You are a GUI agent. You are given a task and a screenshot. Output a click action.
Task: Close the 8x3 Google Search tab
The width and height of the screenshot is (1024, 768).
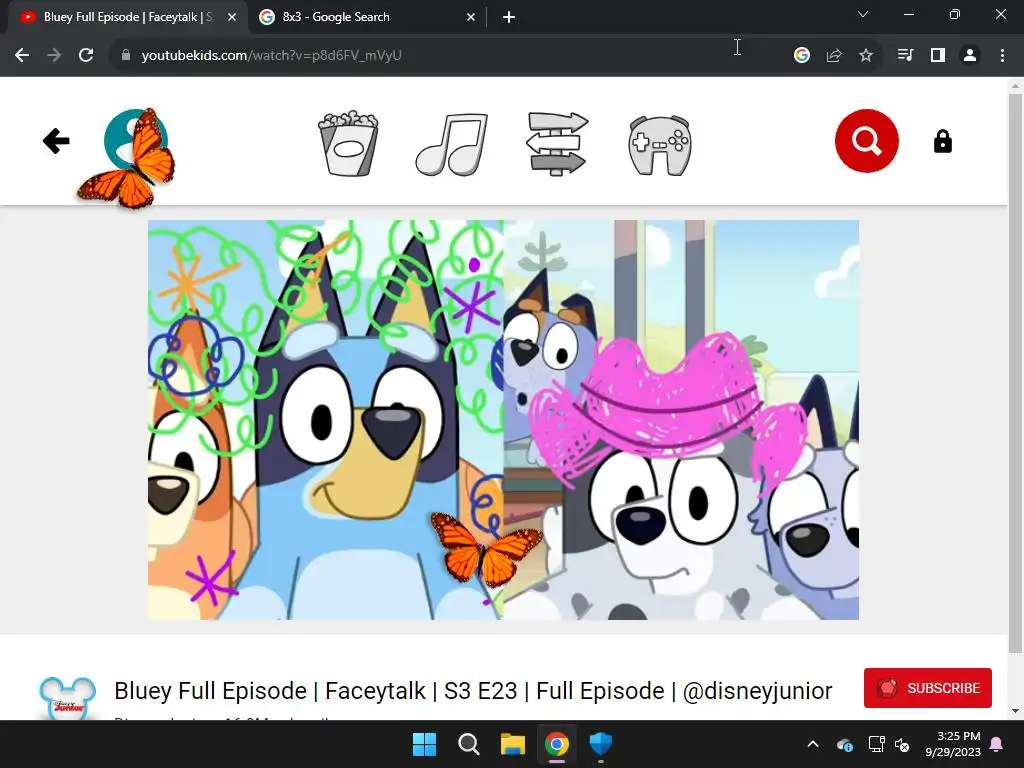tap(471, 17)
